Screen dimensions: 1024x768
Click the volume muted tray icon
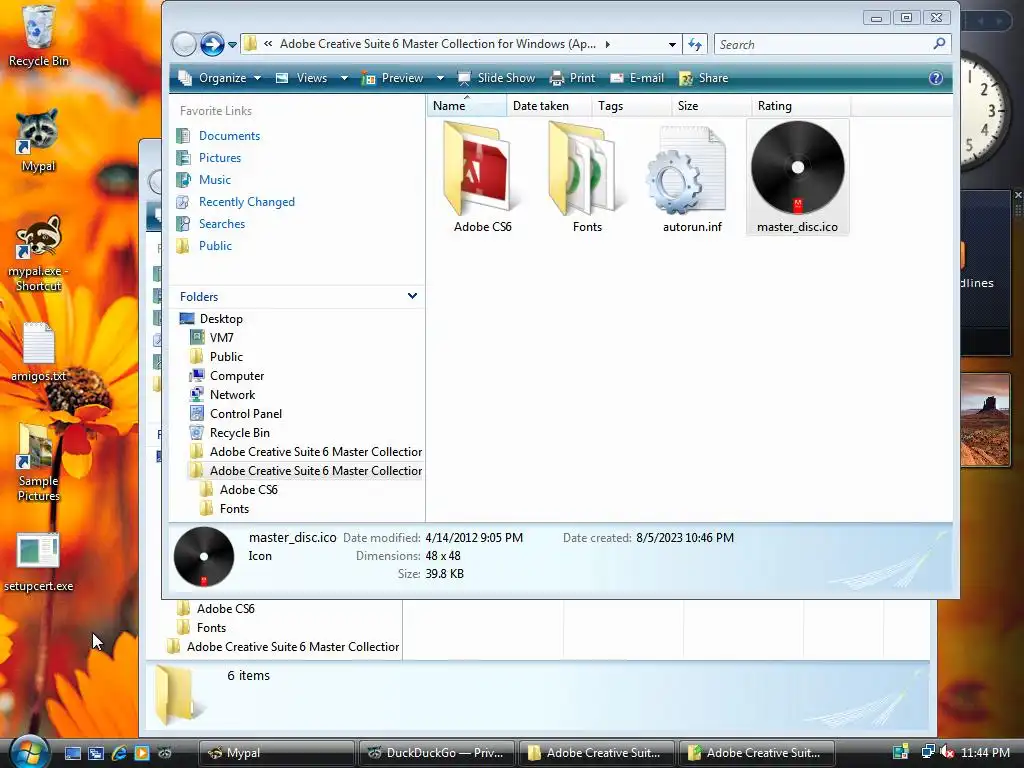point(946,752)
